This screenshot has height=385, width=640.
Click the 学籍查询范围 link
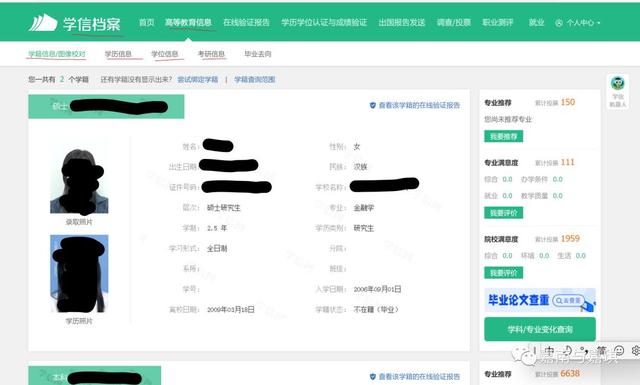point(255,79)
